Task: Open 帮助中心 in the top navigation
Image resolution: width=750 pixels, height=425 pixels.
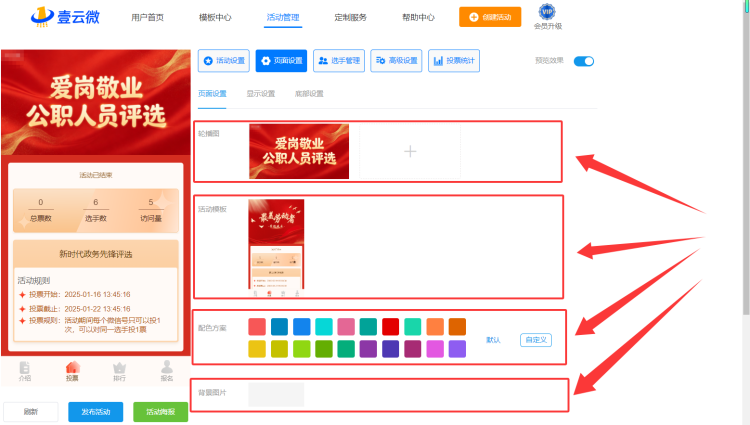Action: (x=419, y=18)
